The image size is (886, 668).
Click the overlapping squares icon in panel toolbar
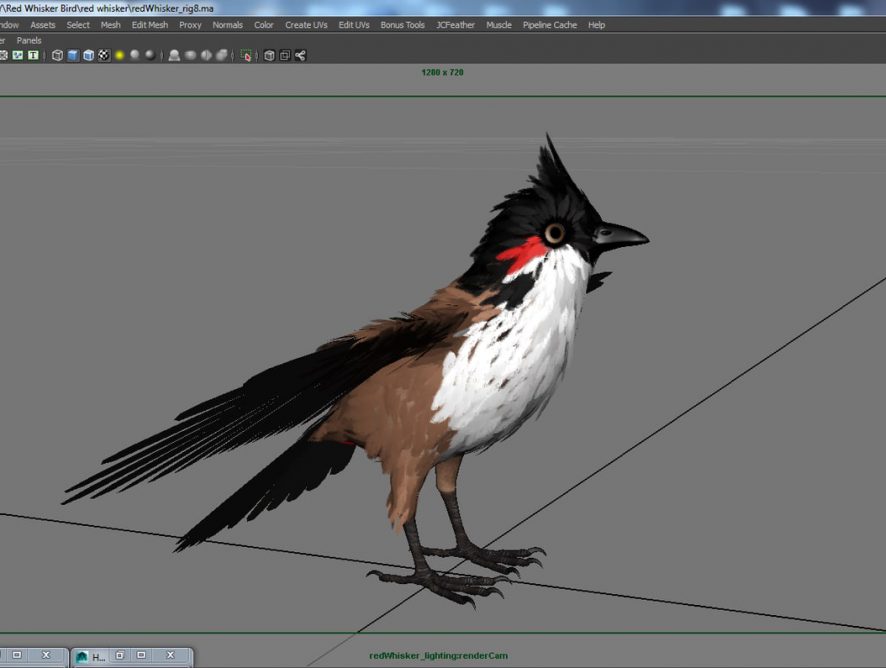[x=285, y=56]
